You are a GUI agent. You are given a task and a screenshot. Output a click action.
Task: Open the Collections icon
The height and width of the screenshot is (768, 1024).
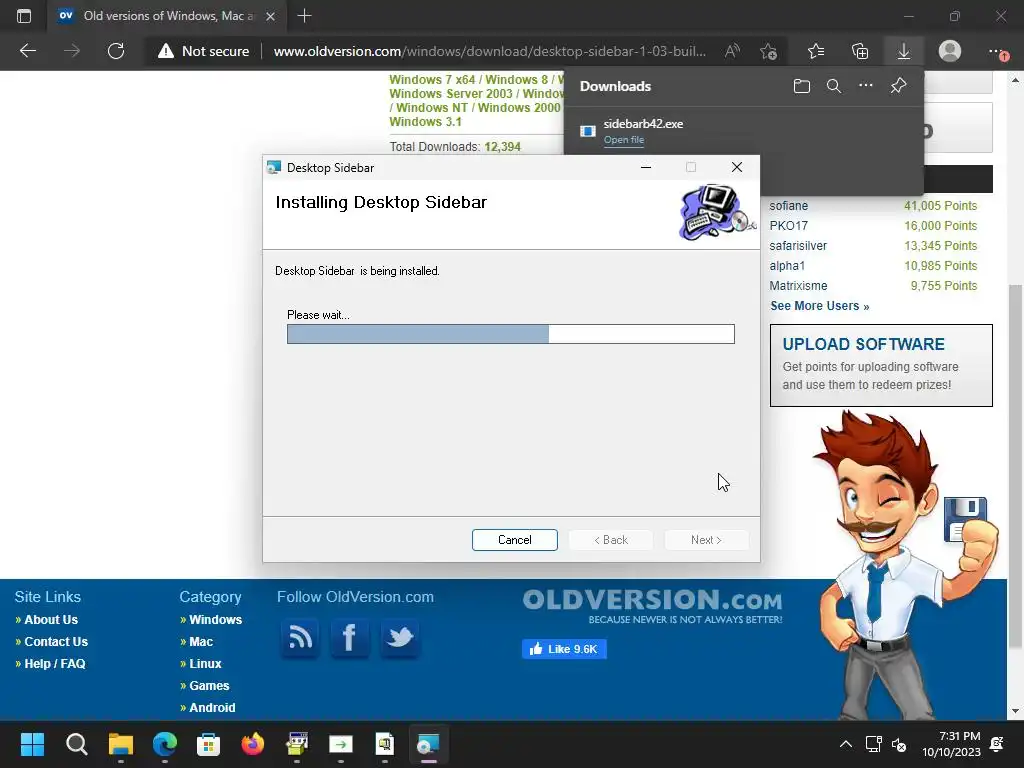coord(860,51)
